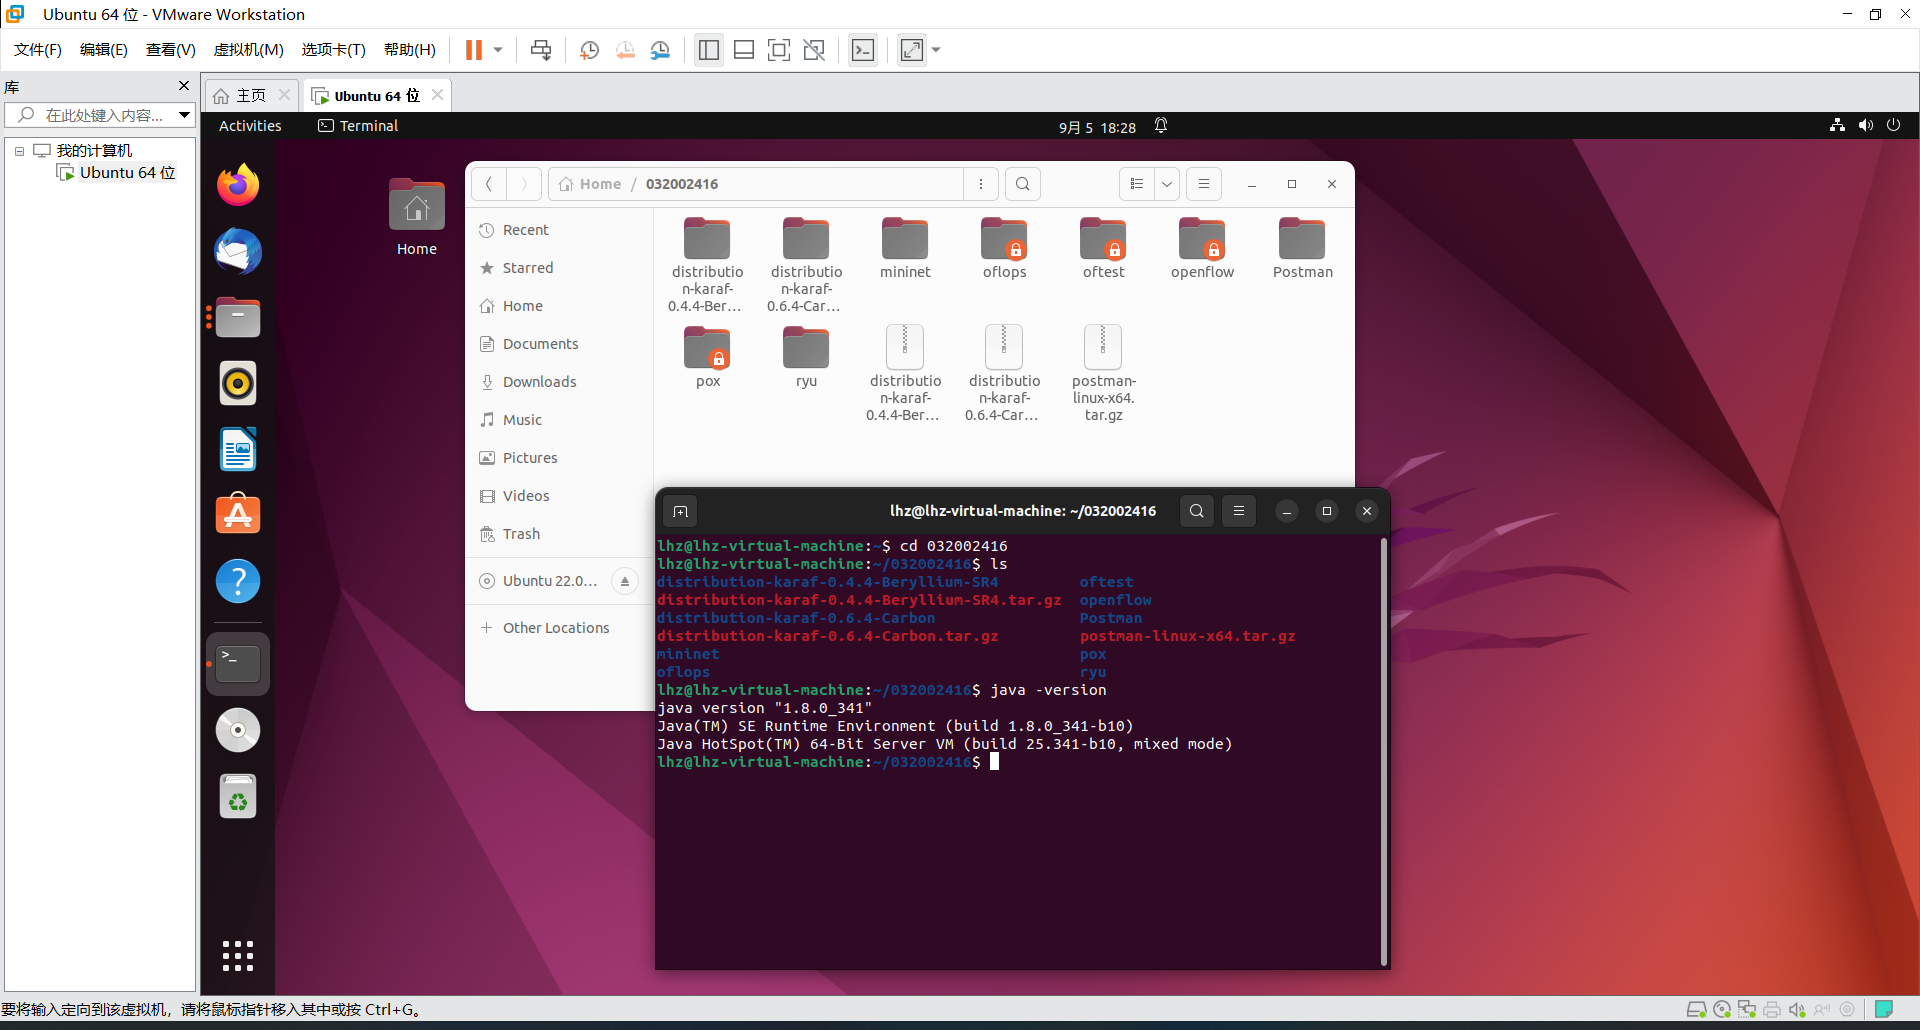Image resolution: width=1920 pixels, height=1030 pixels.
Task: Pause the virtual machine
Action: pos(474,50)
